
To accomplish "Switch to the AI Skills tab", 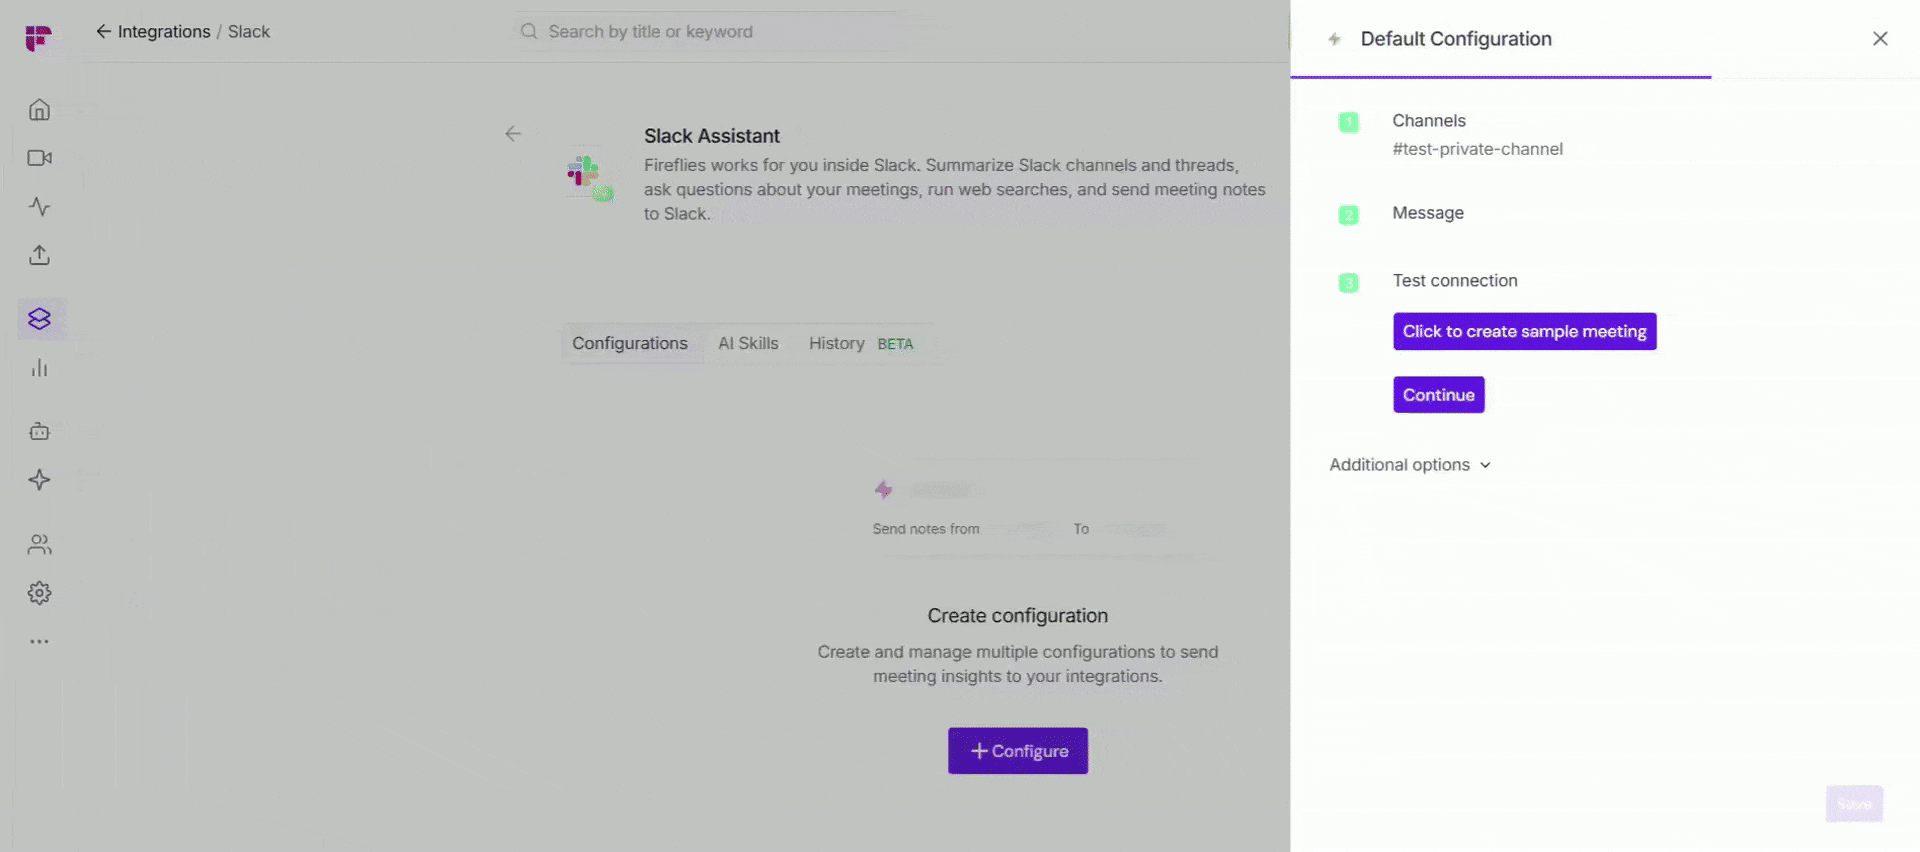I will tap(748, 343).
